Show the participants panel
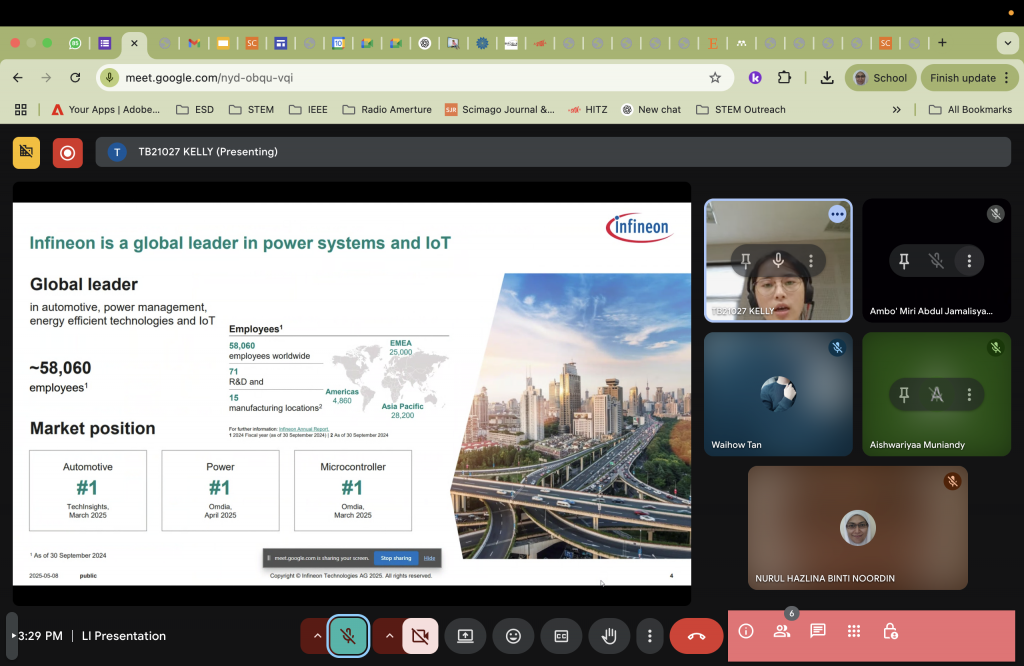 pos(782,631)
